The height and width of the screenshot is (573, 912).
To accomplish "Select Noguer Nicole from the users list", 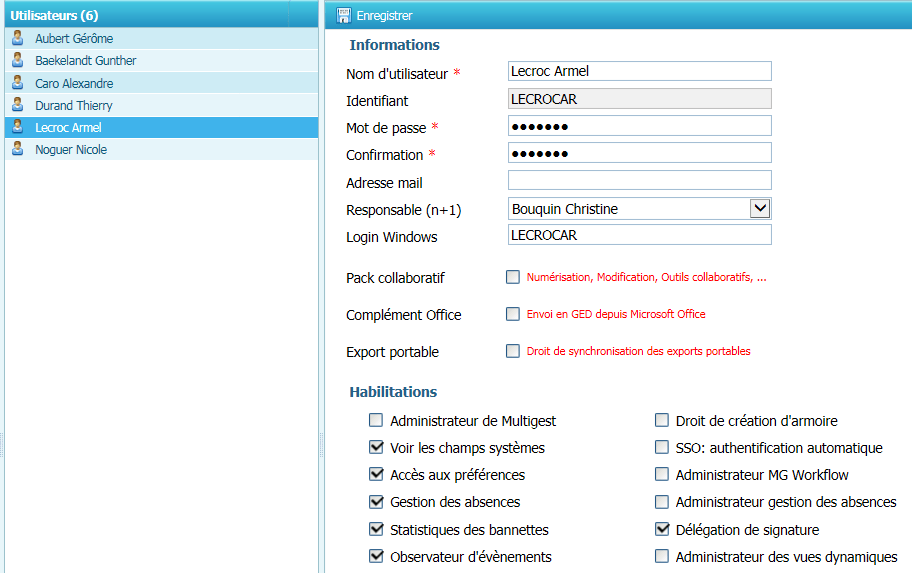I will click(71, 149).
